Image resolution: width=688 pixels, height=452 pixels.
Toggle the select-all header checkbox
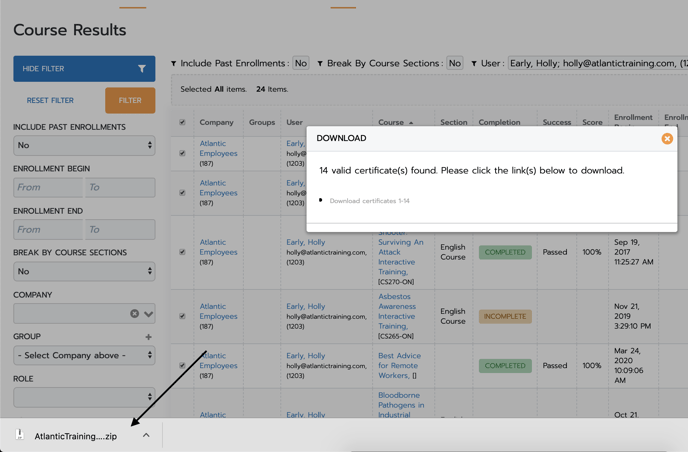click(x=182, y=122)
